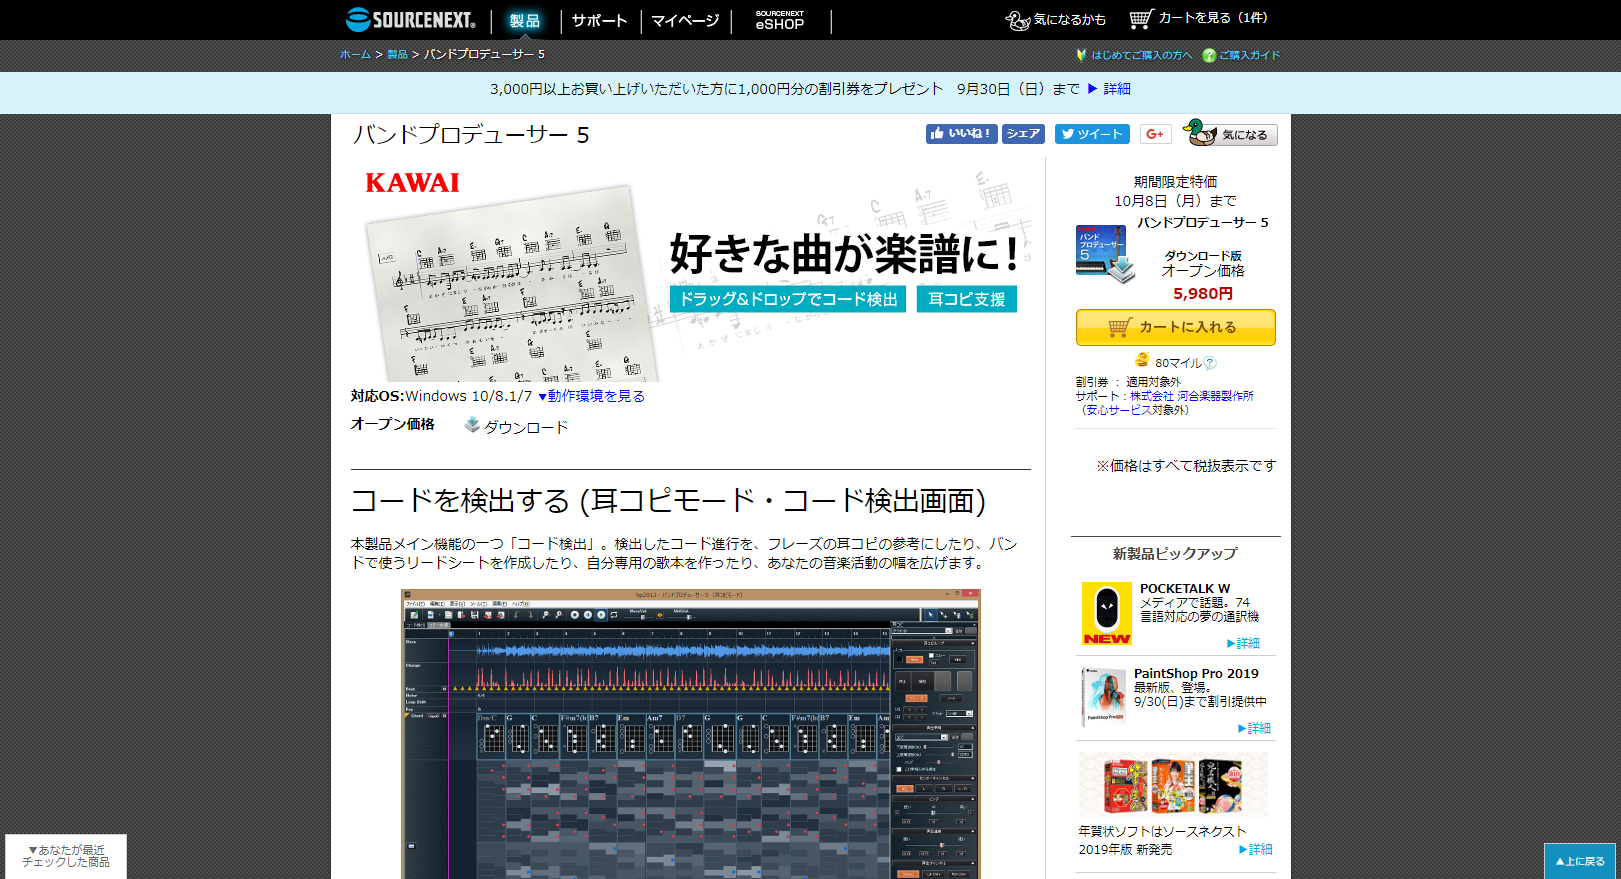
Task: Click the 新製品ピックアップ heading
Action: click(x=1175, y=553)
